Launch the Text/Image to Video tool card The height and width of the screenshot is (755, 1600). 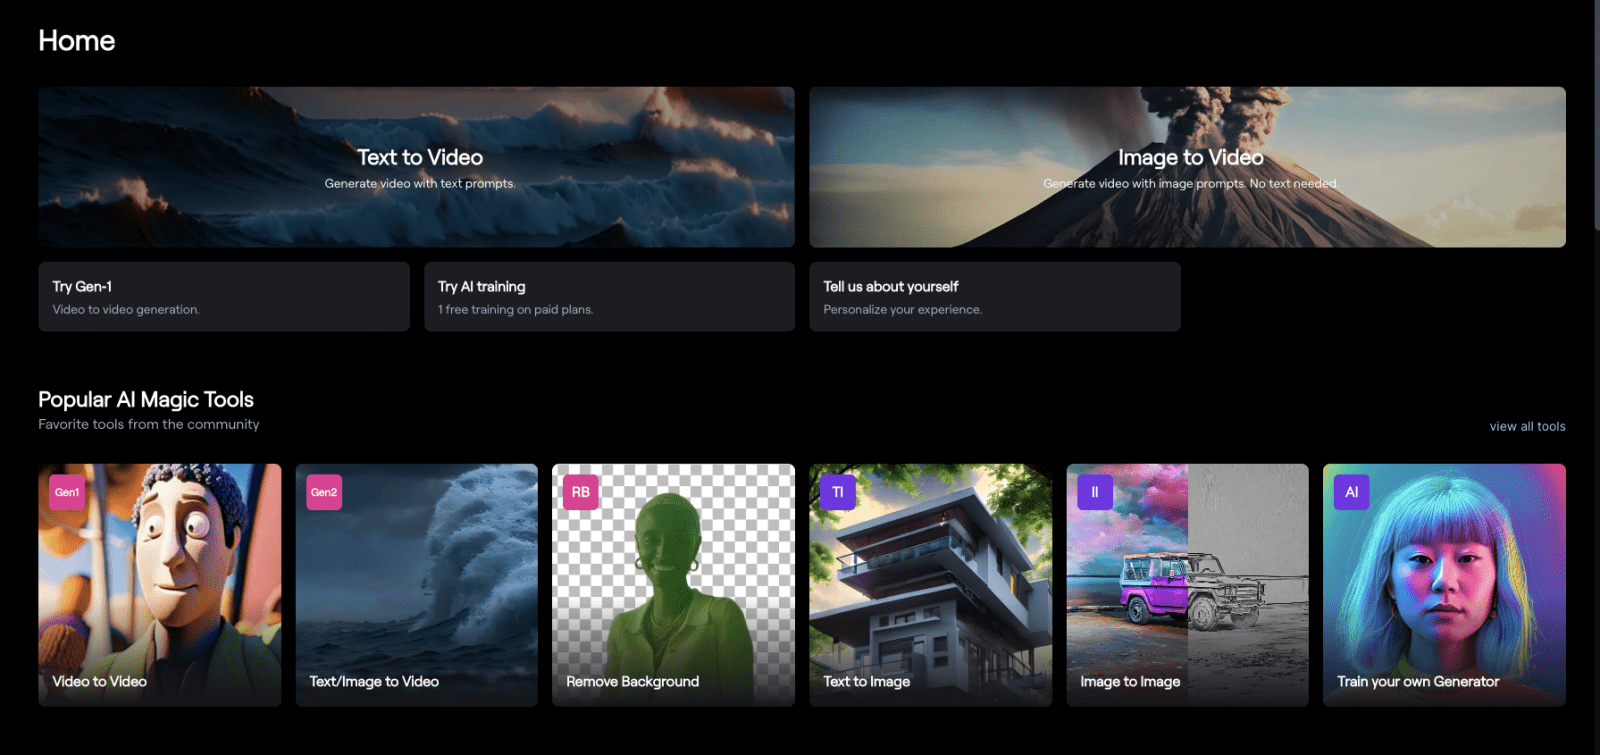tap(417, 585)
